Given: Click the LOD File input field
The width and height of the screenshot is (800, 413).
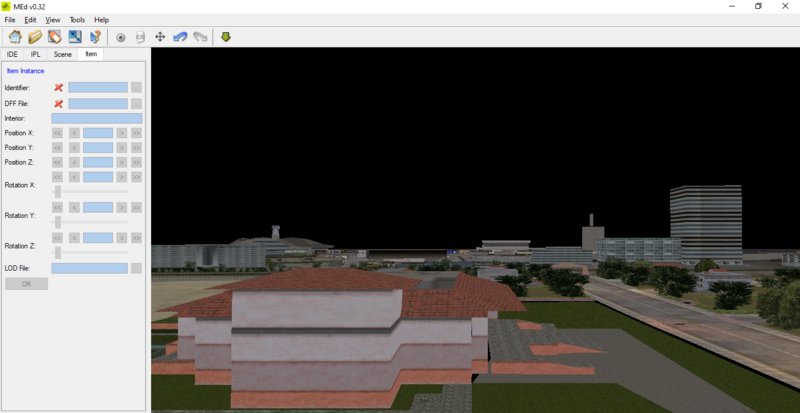Looking at the screenshot, I should (x=90, y=269).
